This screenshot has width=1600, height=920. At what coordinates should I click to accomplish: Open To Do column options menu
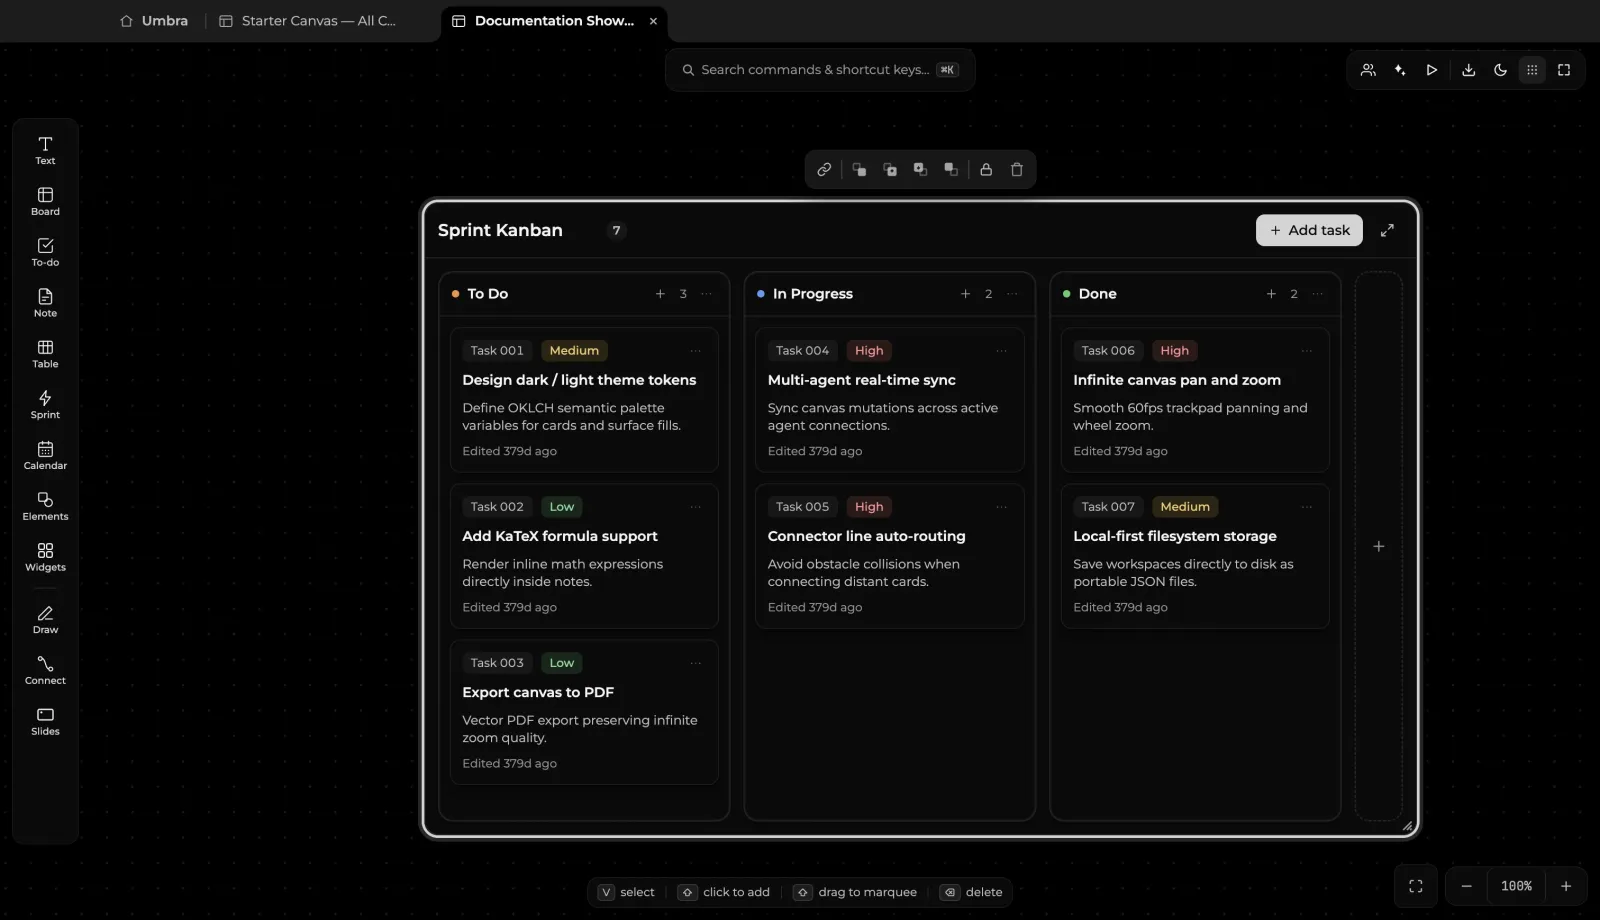click(707, 294)
